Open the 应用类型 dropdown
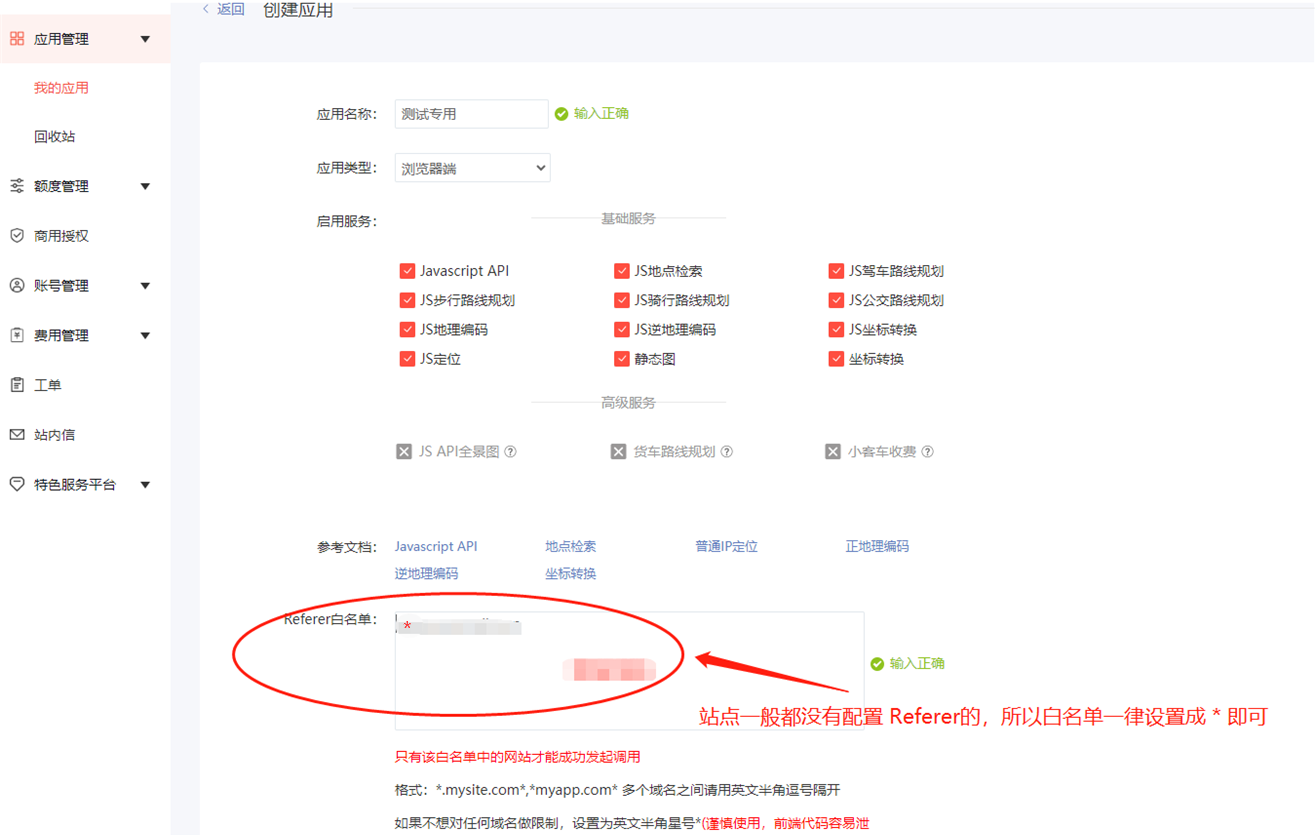Screen dimensions: 1315x835 pos(472,168)
